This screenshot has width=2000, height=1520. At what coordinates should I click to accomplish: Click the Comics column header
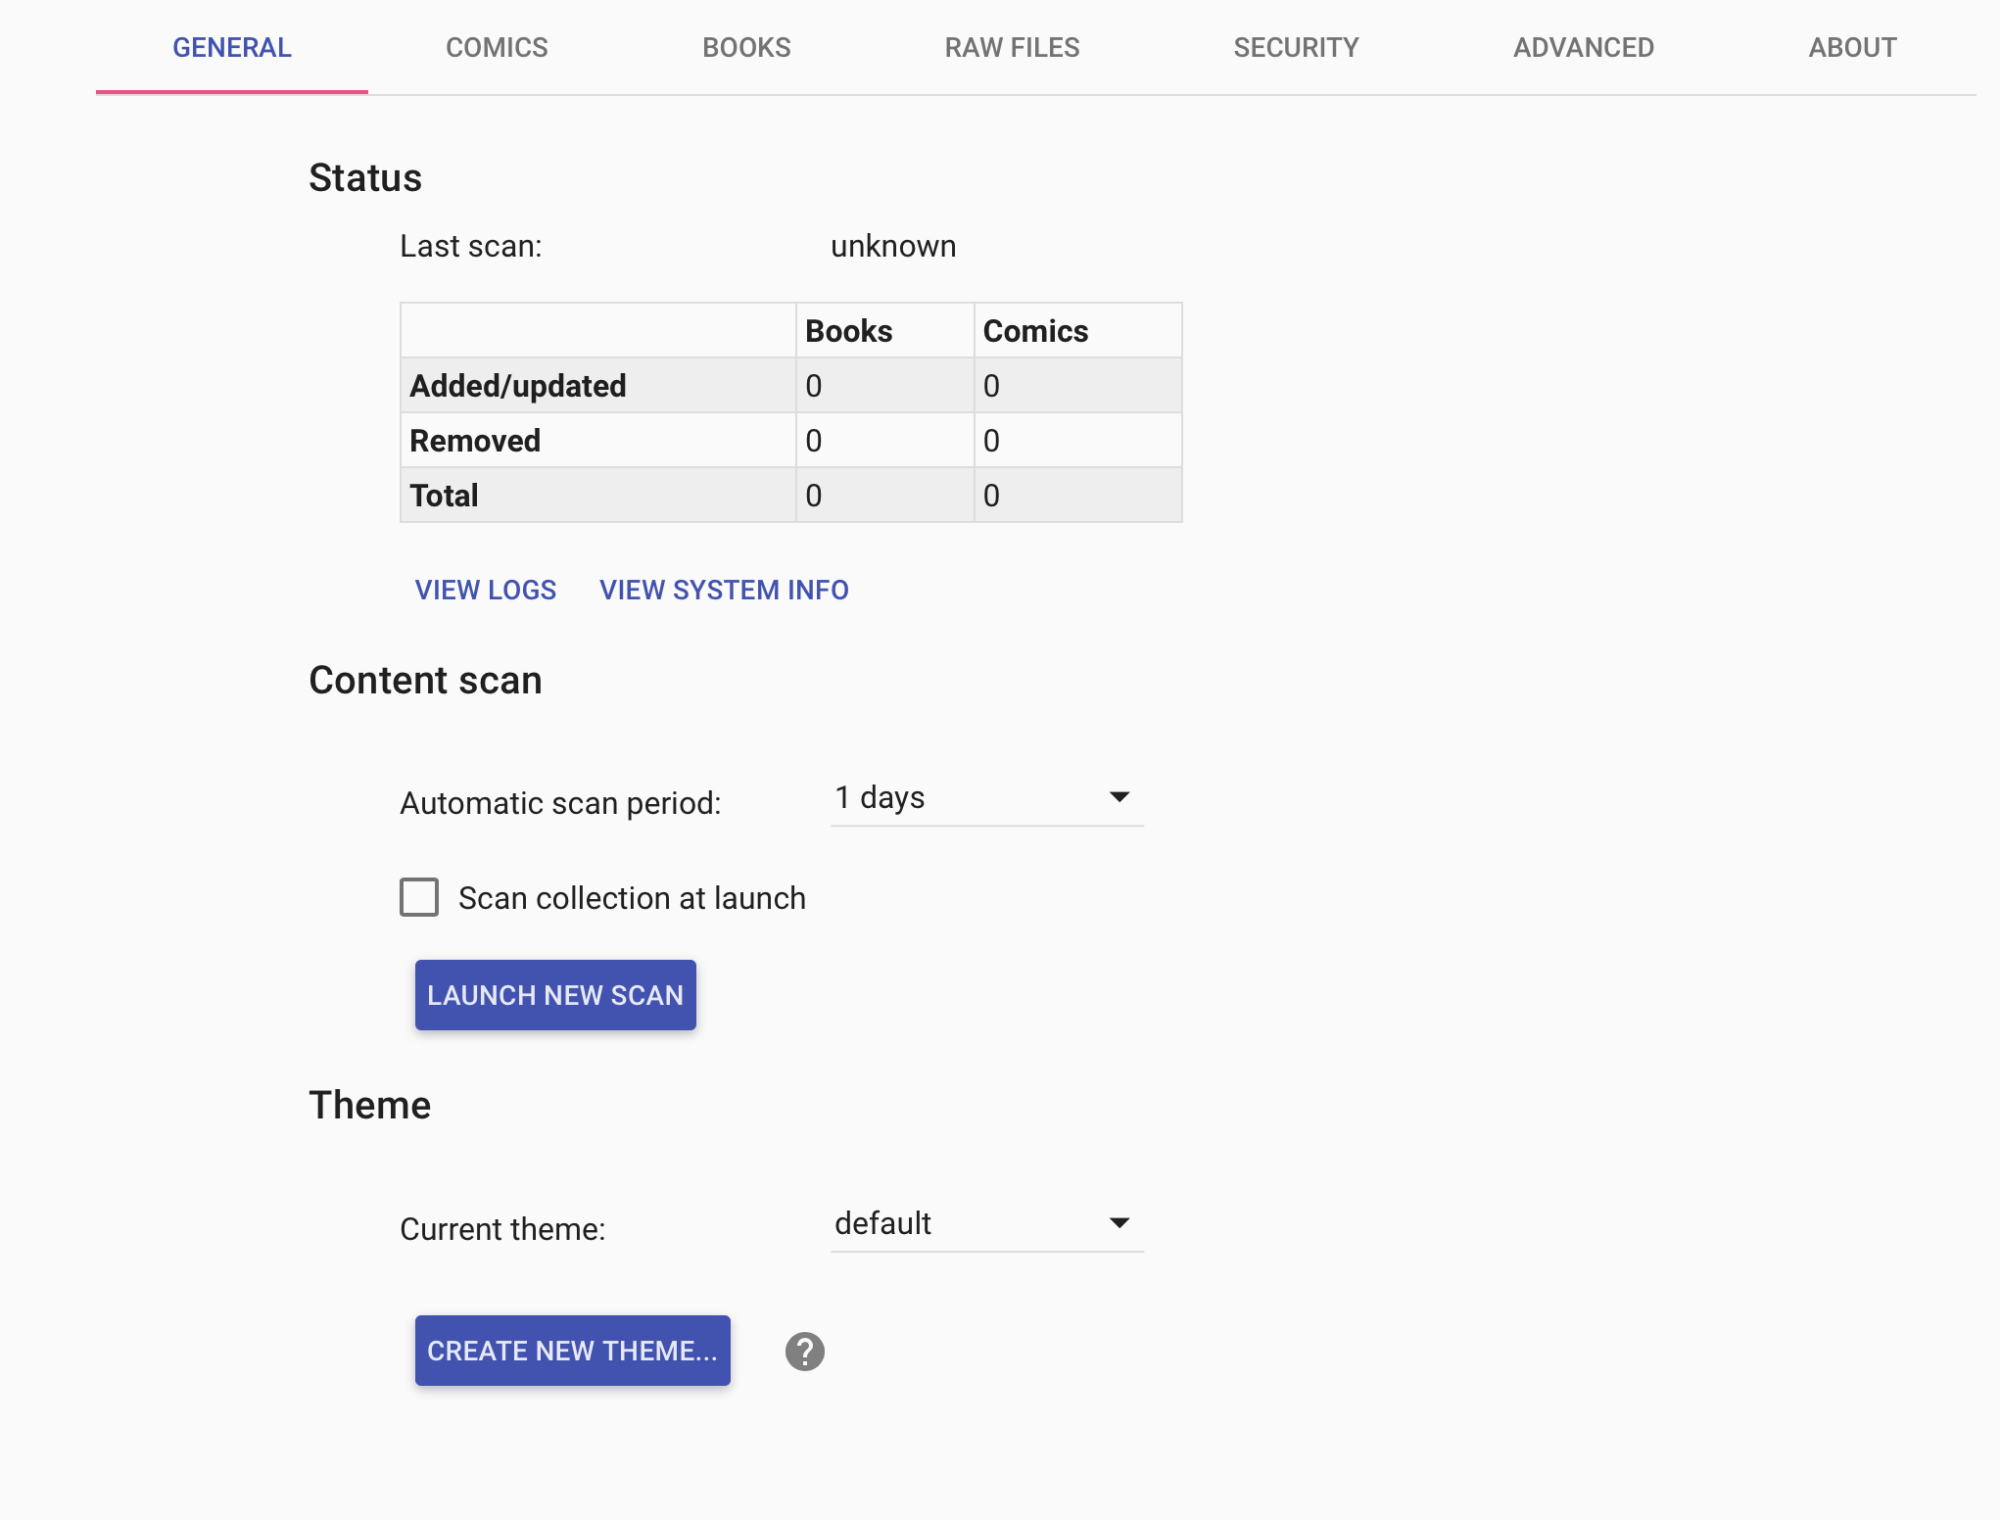coord(1035,331)
